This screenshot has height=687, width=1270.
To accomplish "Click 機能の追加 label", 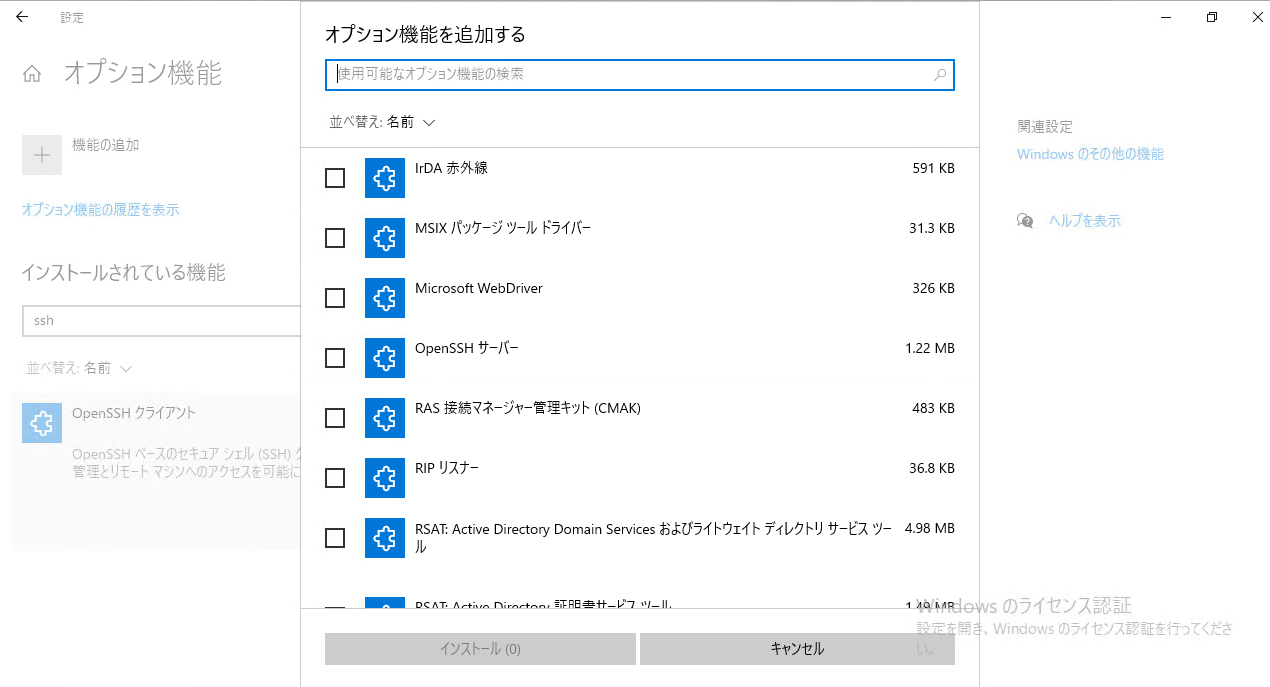I will (106, 145).
